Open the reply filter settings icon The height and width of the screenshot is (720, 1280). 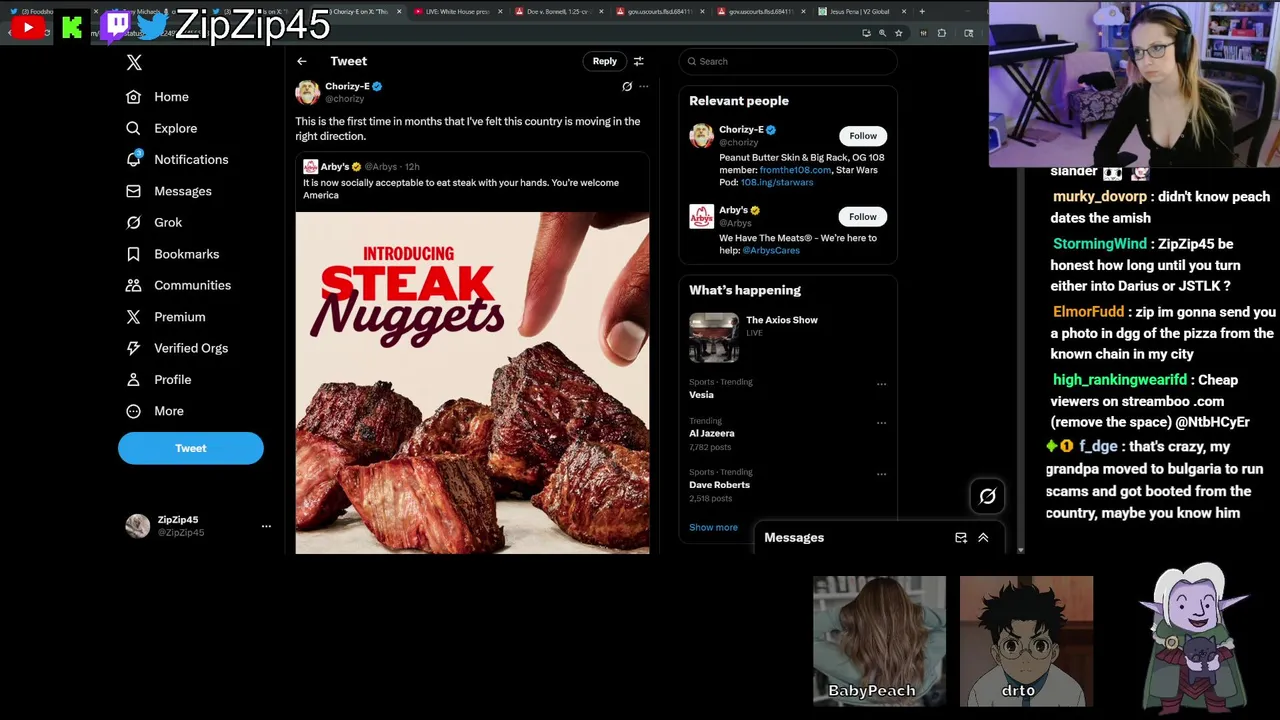pyautogui.click(x=639, y=61)
